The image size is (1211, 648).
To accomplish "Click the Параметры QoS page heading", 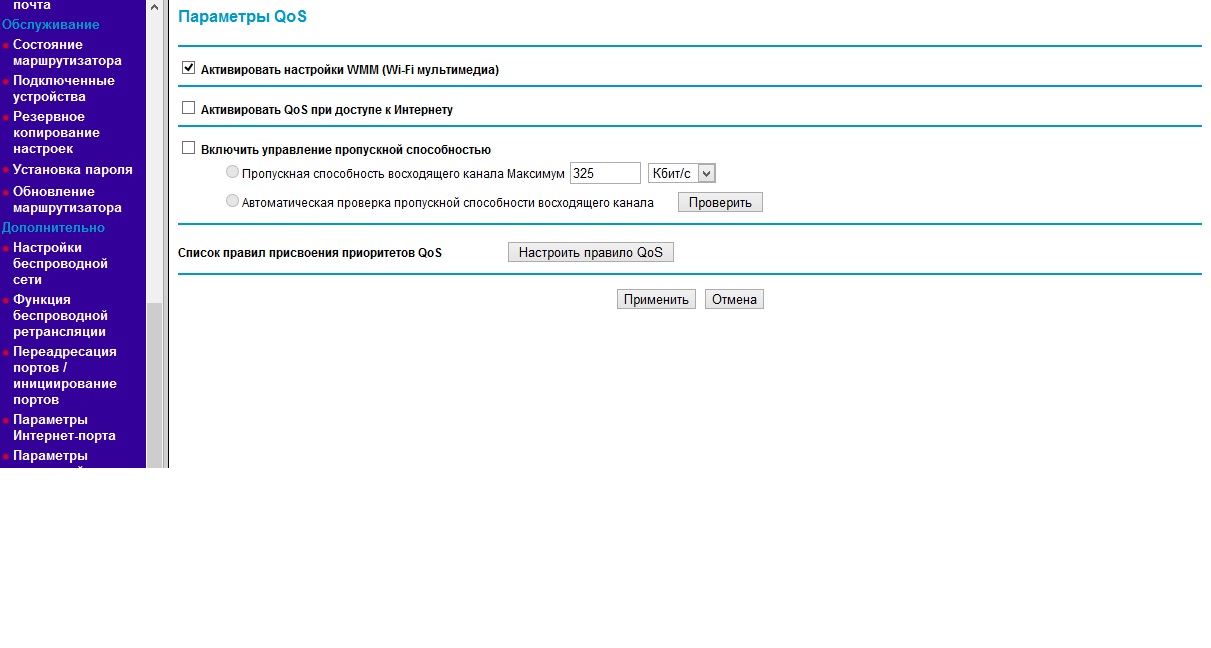I will click(x=242, y=17).
